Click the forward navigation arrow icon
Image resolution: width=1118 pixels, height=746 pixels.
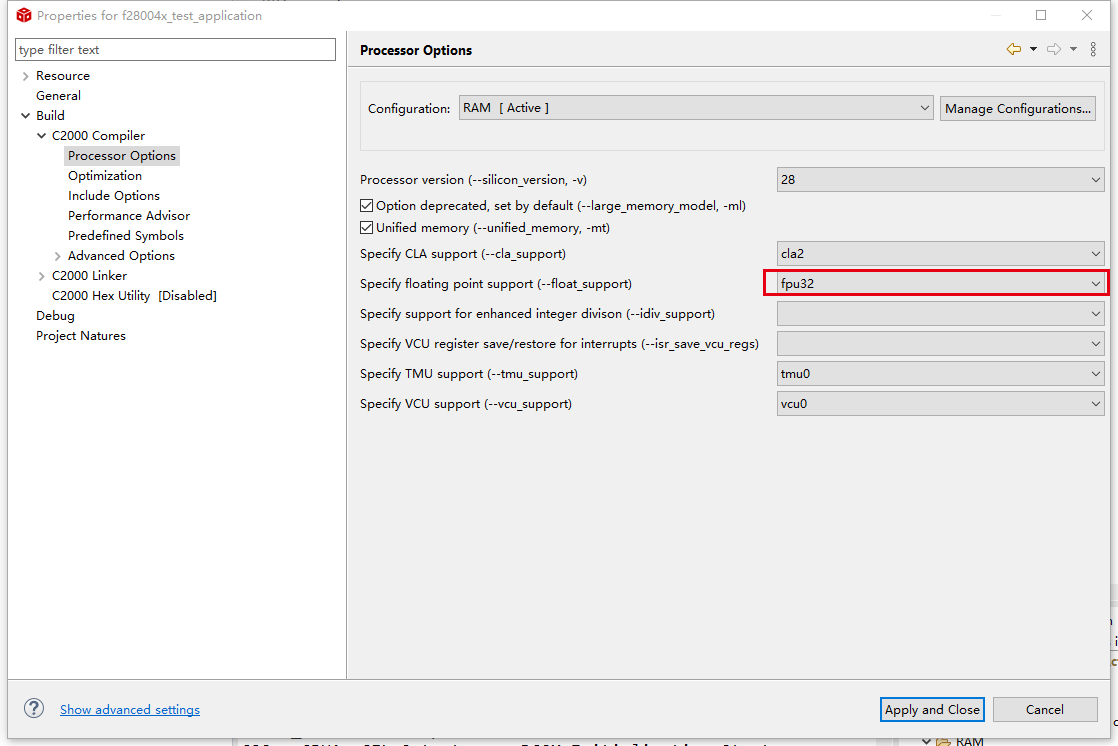[1054, 49]
